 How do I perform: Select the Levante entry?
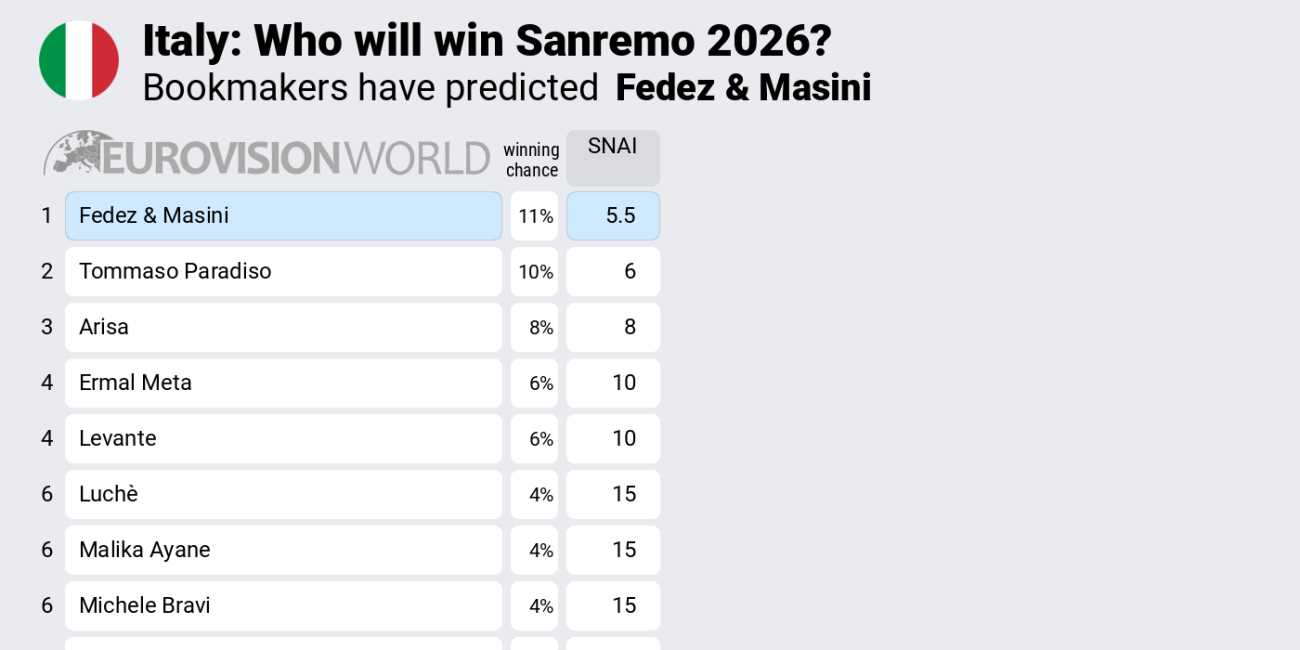click(283, 439)
